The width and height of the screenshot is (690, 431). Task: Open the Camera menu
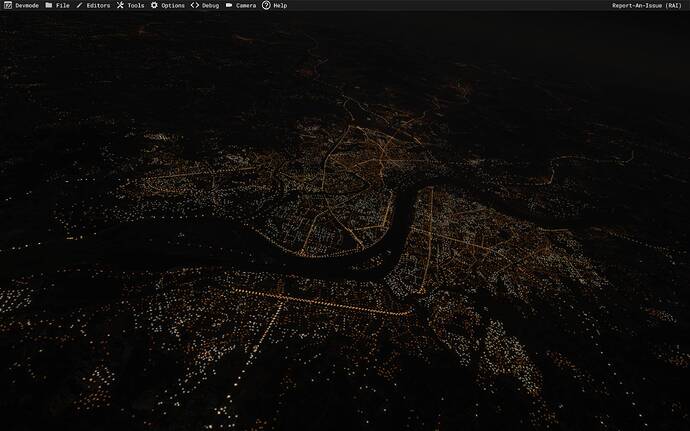(x=241, y=6)
